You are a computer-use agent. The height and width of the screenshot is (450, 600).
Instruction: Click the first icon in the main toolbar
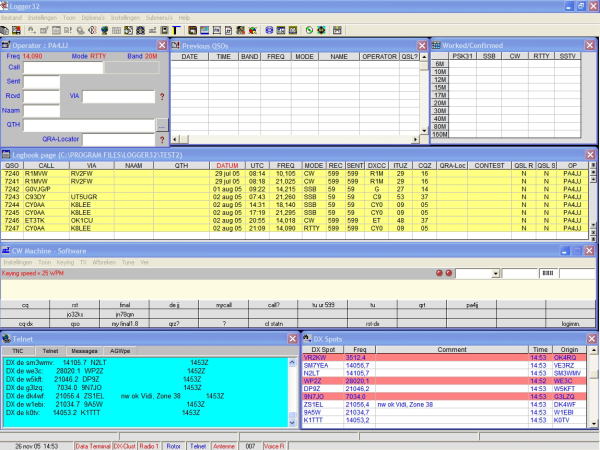tap(7, 30)
